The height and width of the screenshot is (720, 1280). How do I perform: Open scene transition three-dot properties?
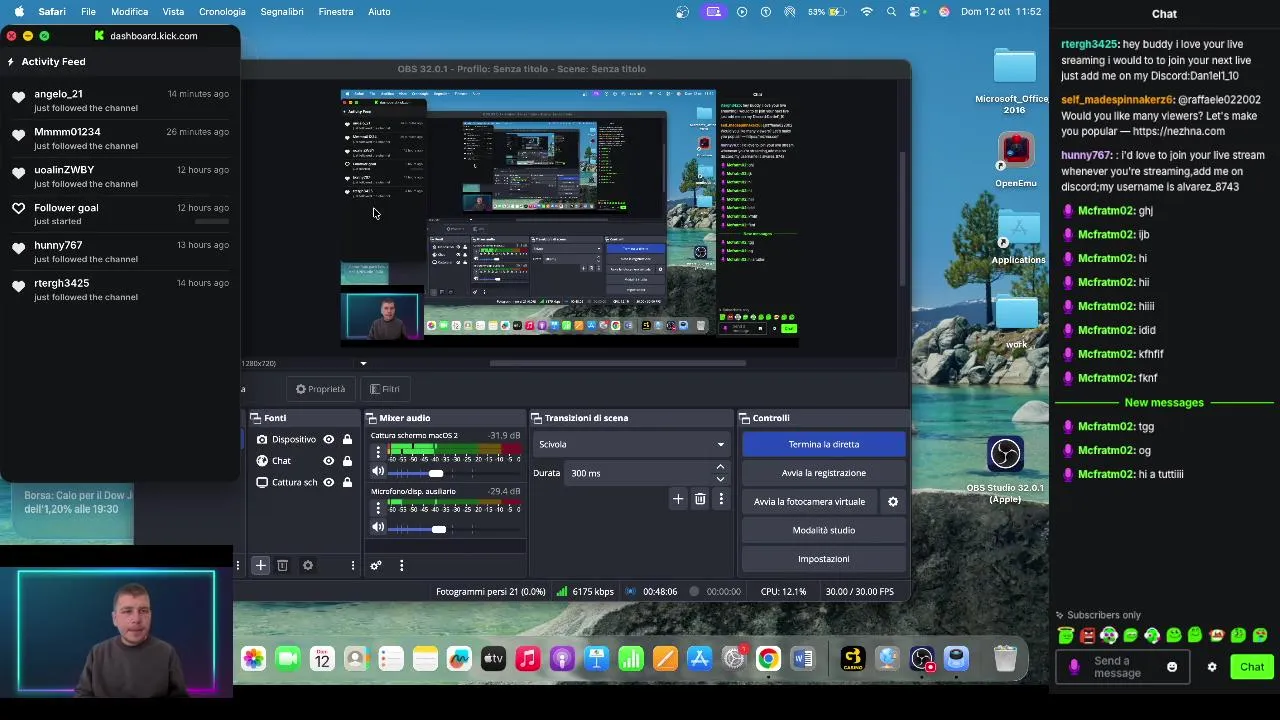[x=721, y=499]
